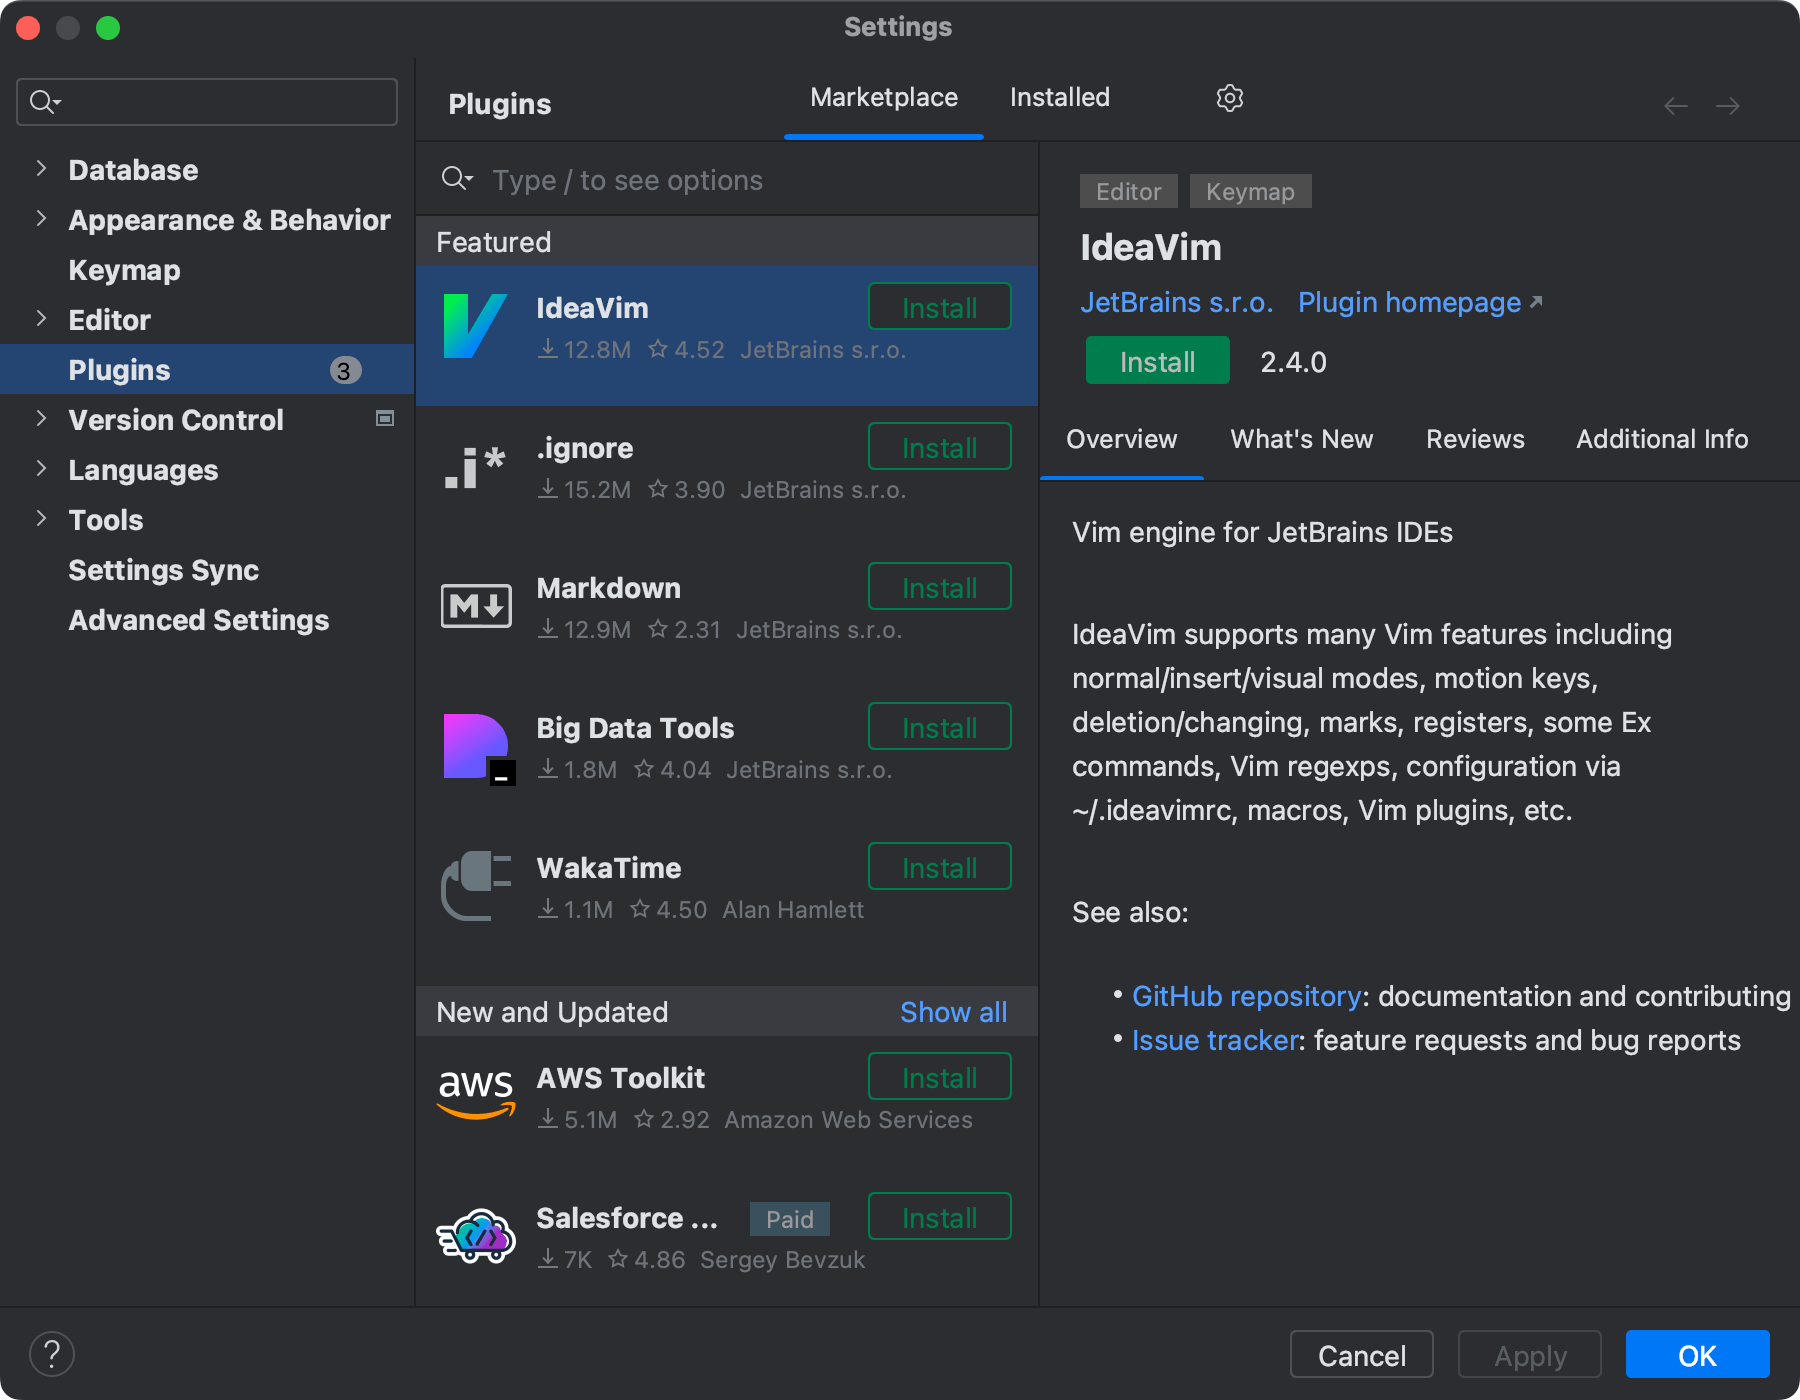Open the plugins settings gear menu
The width and height of the screenshot is (1800, 1400).
pyautogui.click(x=1229, y=97)
